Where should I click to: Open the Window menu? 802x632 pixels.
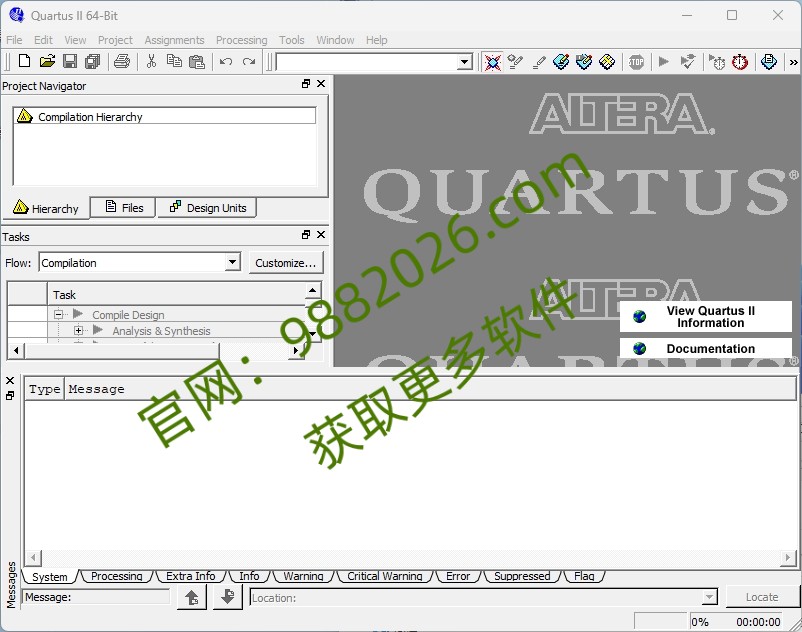[x=335, y=40]
